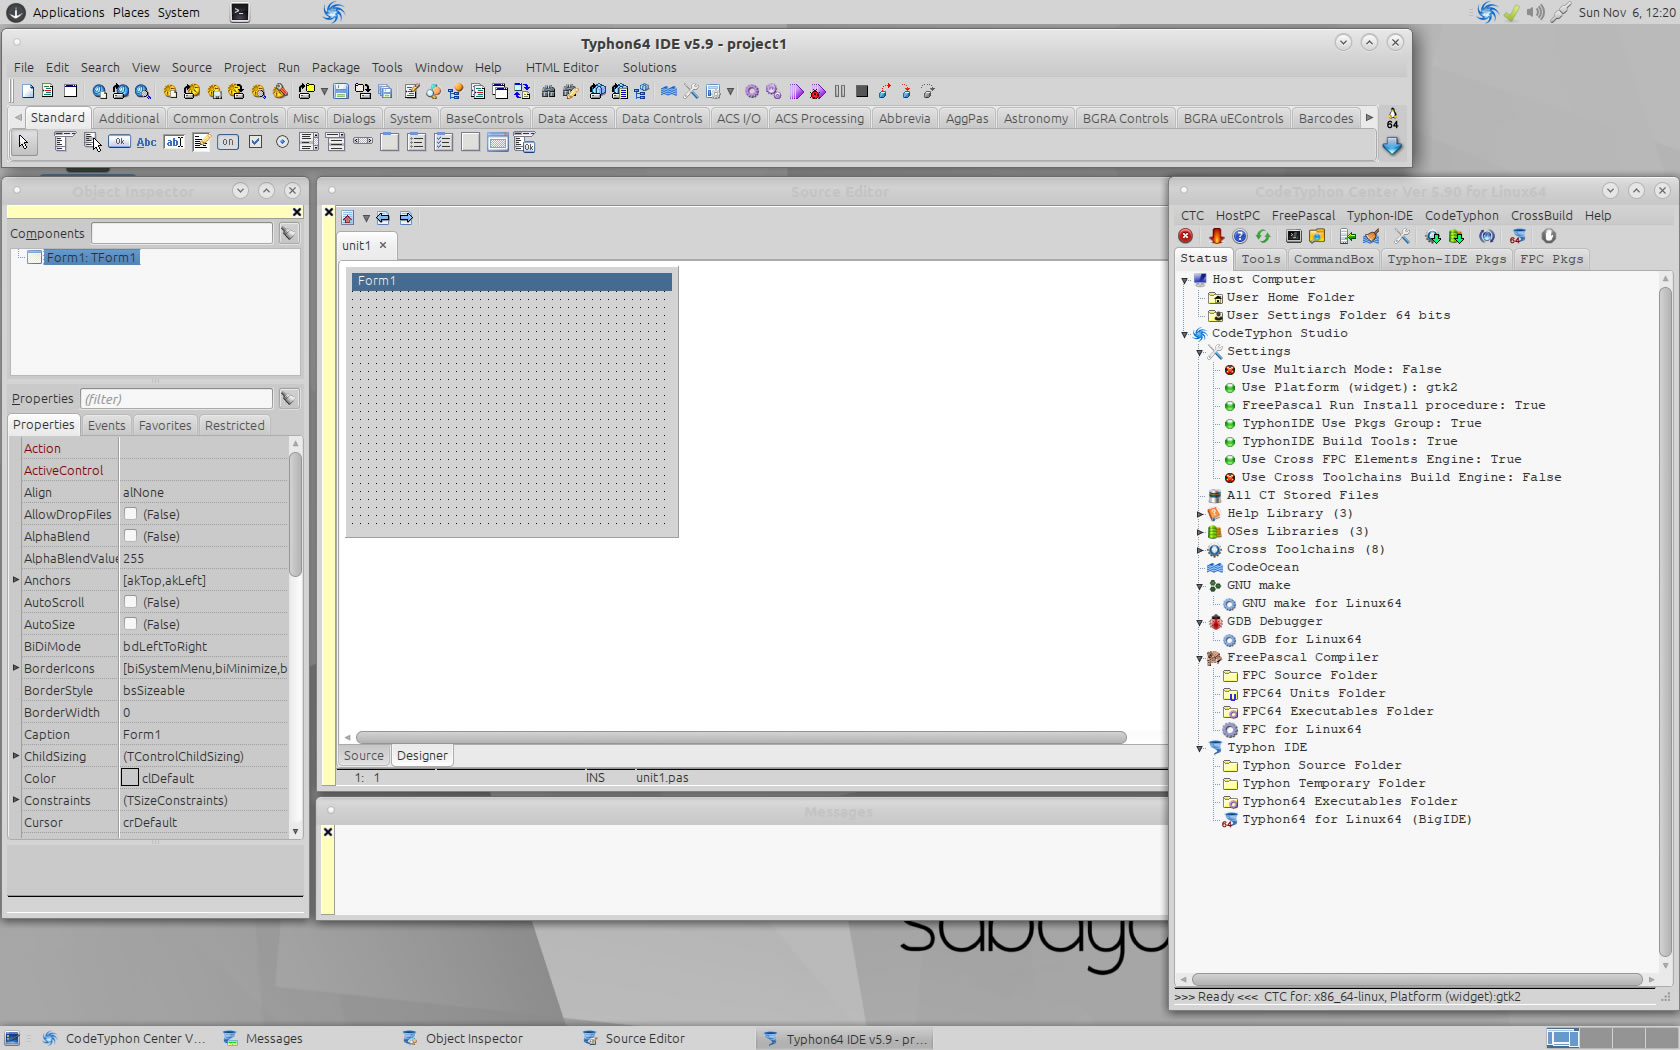Image resolution: width=1680 pixels, height=1050 pixels.
Task: Click the jump forward arrow in the Source Editor
Action: (406, 218)
